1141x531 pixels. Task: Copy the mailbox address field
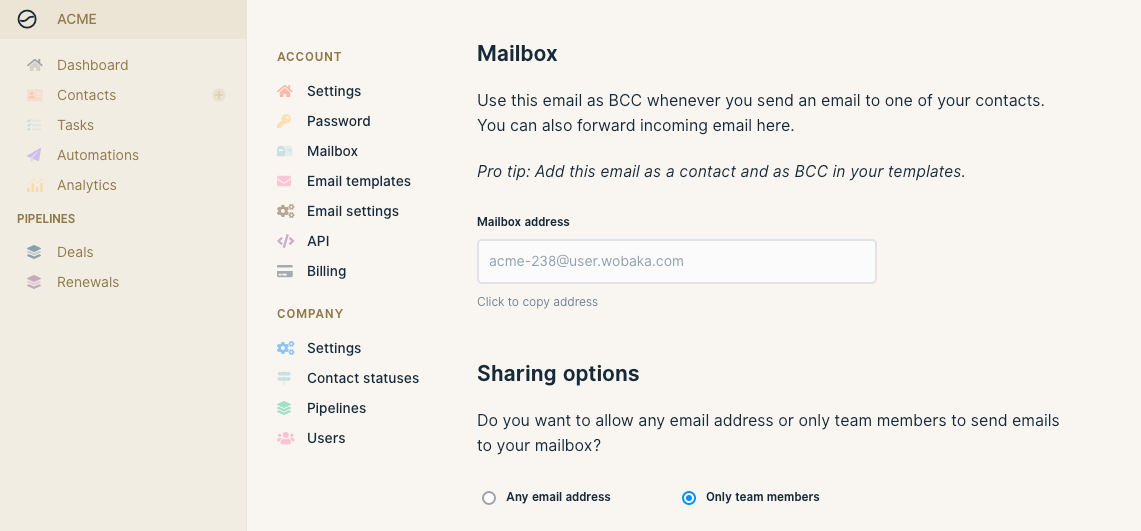coord(677,261)
